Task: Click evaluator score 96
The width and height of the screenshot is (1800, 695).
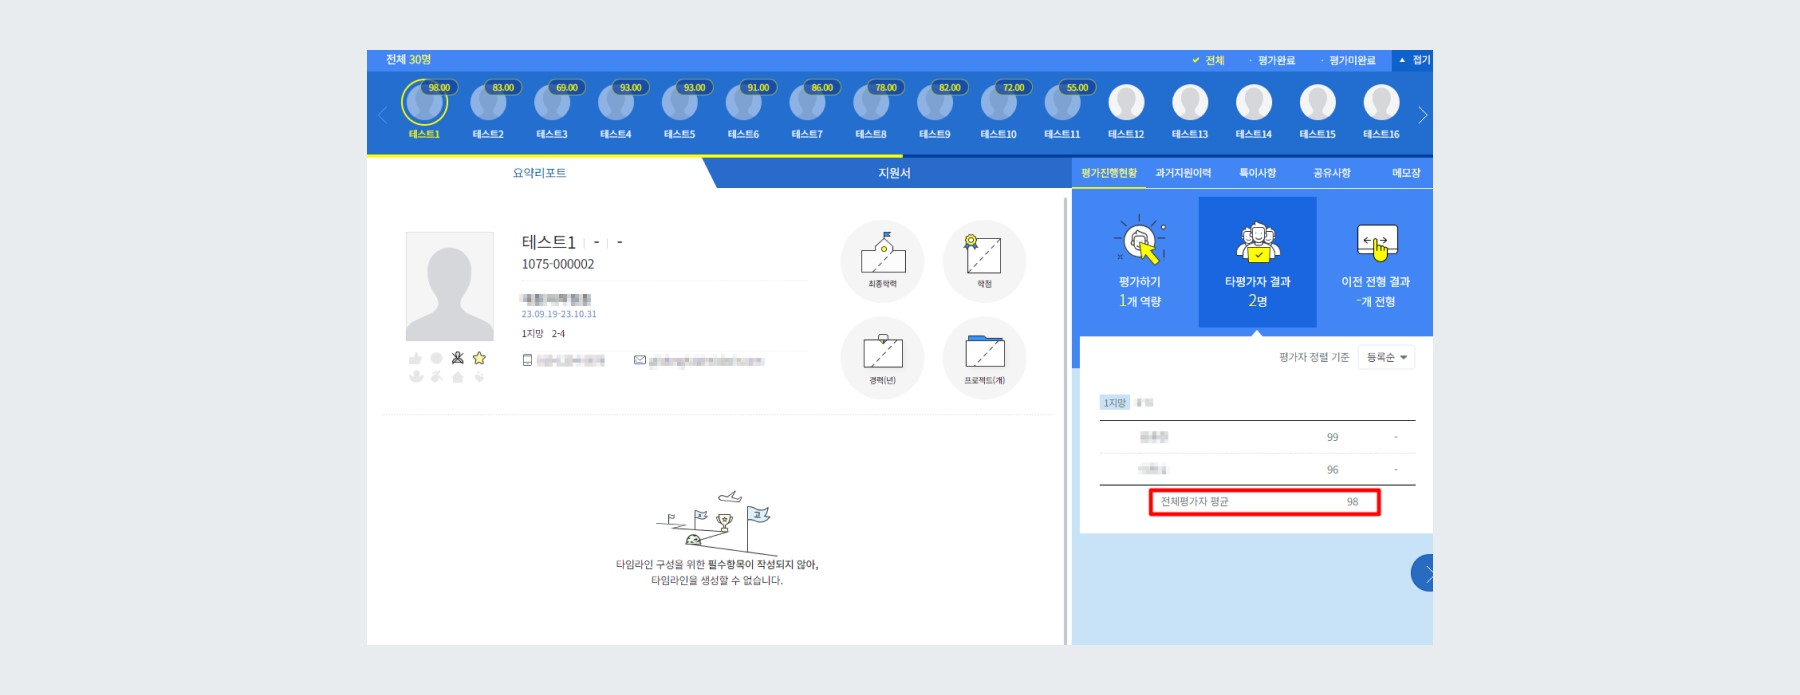Action: click(x=1332, y=470)
